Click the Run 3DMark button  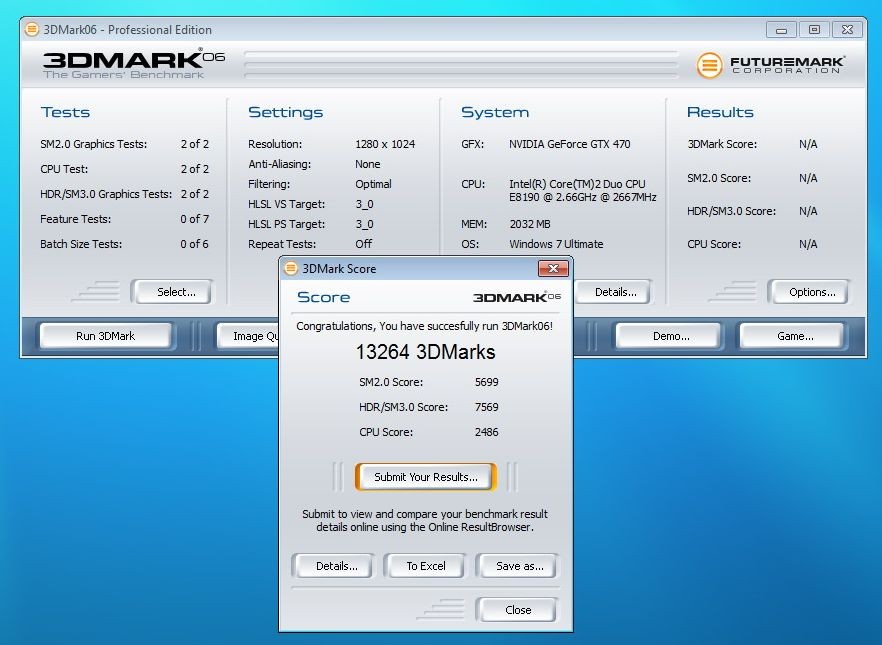(x=105, y=336)
